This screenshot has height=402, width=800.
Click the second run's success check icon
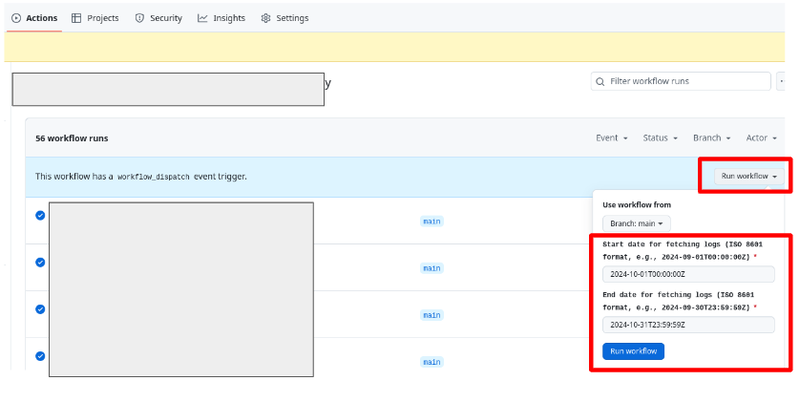tap(40, 262)
